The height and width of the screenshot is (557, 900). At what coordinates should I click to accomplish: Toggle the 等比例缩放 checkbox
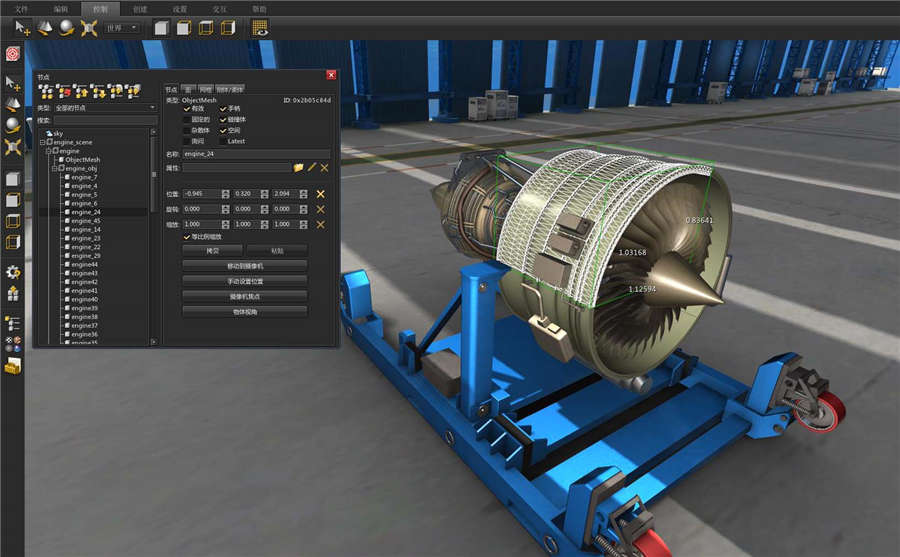coord(186,237)
